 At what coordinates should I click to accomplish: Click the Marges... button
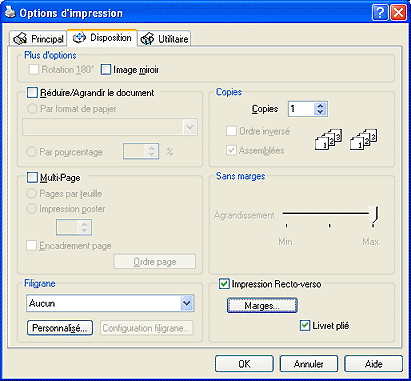(262, 305)
